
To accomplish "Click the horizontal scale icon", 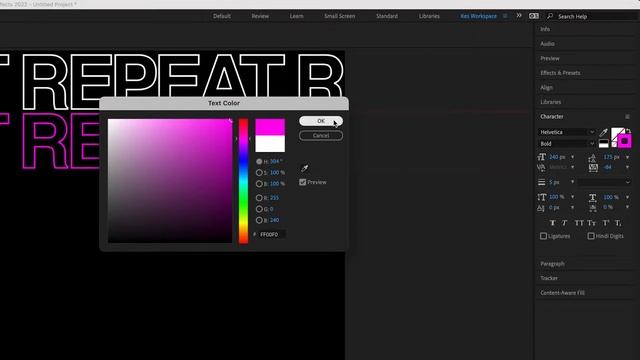I will tap(593, 197).
